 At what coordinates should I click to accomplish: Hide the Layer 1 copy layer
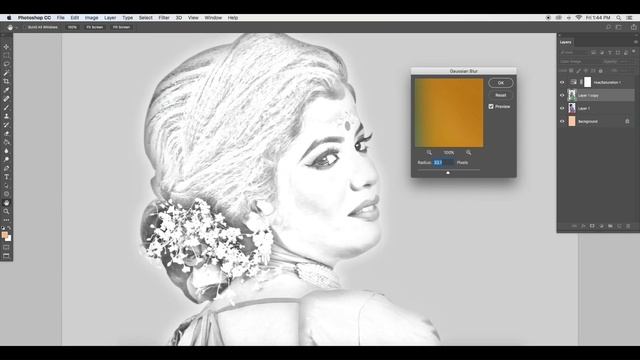(562, 96)
